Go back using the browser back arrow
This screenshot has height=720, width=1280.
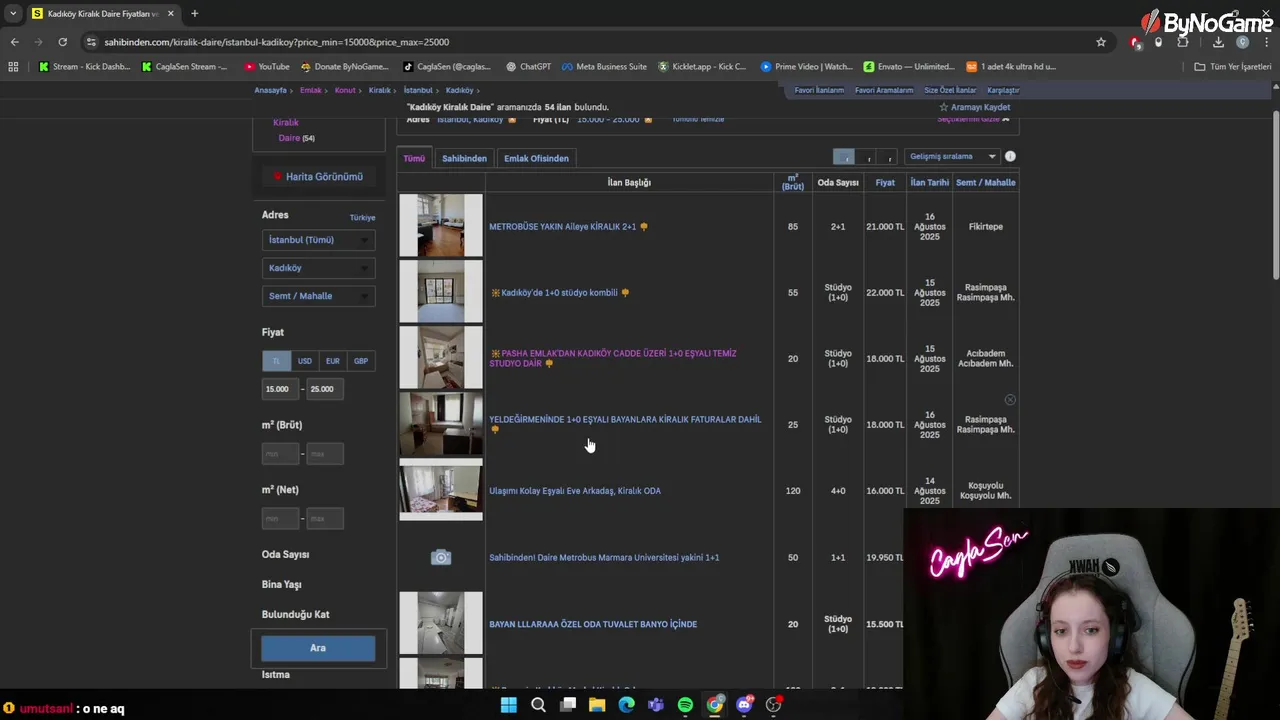[14, 42]
